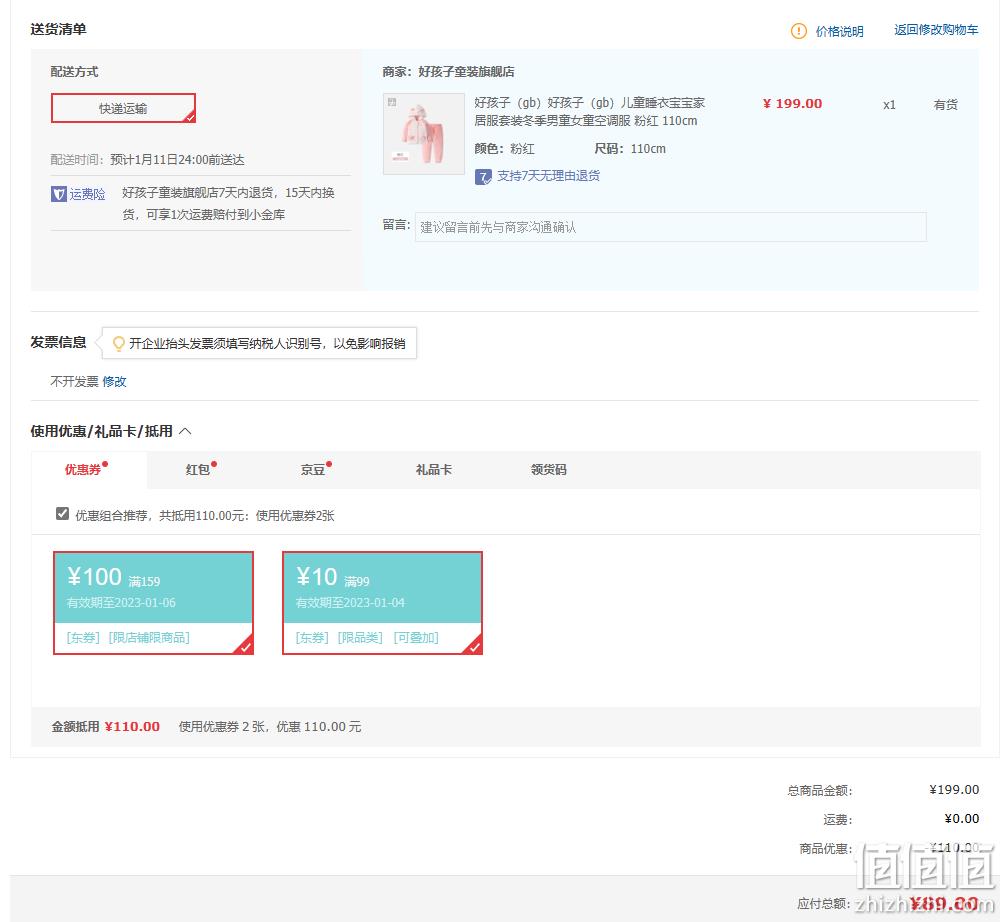Screen dimensions: 1004x922
Task: Collapse the 使用优惠/礼品卡/抵用 section
Action: pyautogui.click(x=185, y=432)
